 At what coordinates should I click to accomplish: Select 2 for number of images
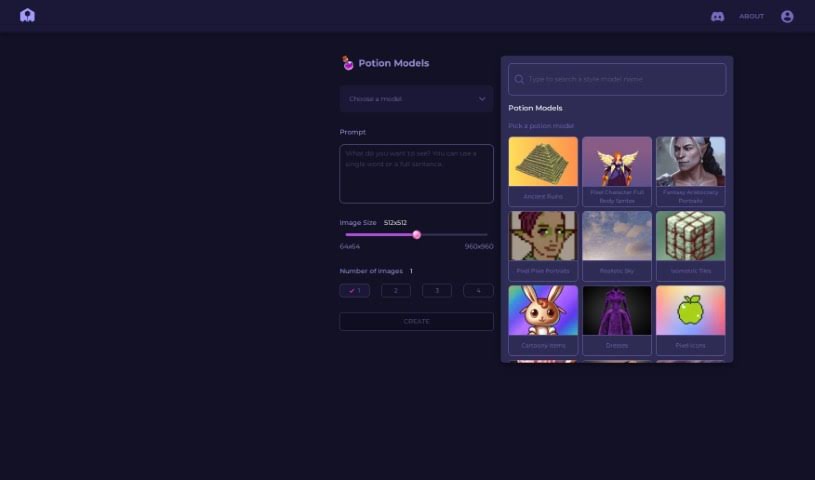click(x=396, y=291)
